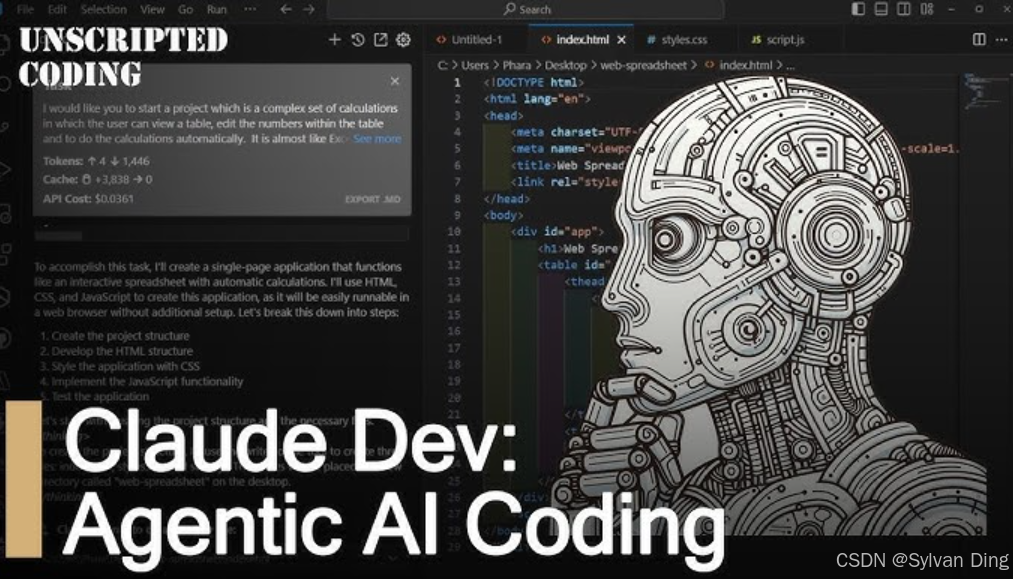
Task: Close the Task card
Action: coord(395,81)
